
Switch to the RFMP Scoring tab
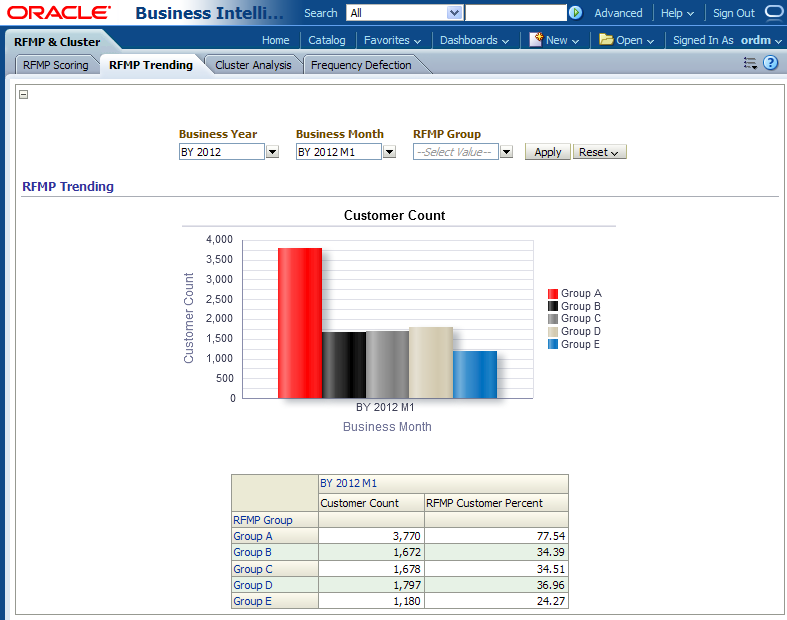pyautogui.click(x=56, y=65)
